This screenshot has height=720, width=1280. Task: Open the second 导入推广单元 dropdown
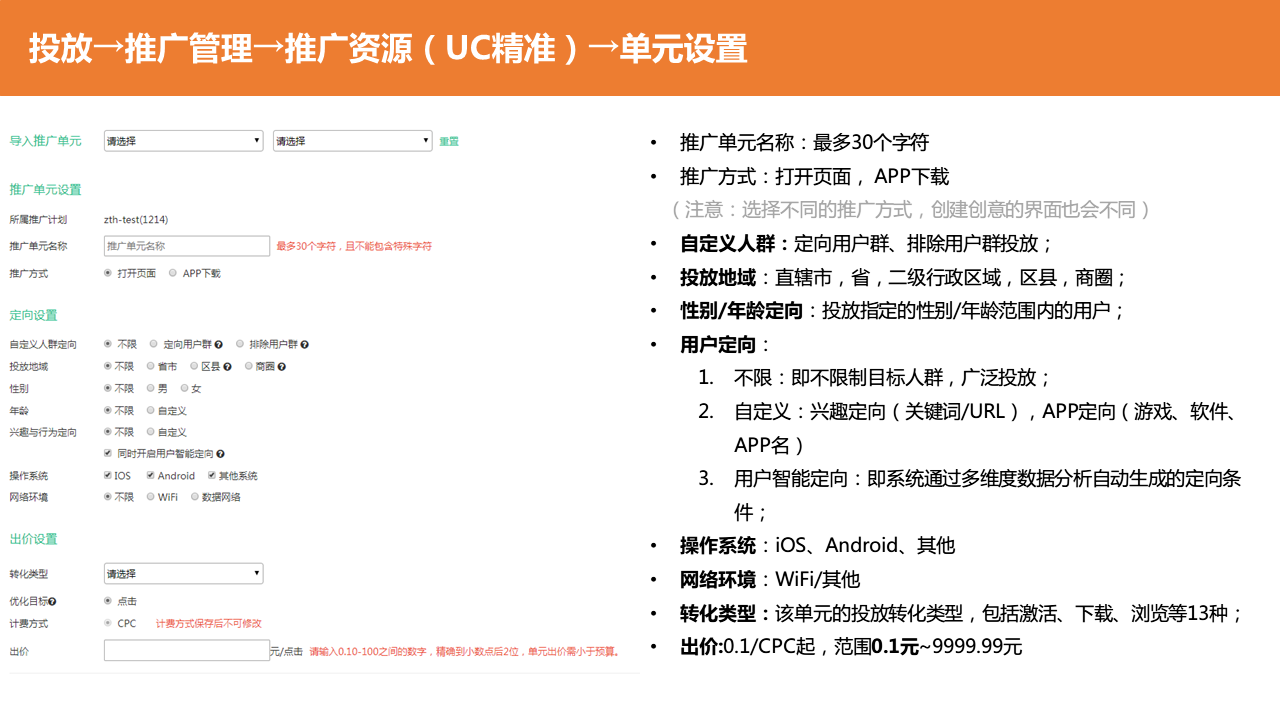[x=352, y=141]
